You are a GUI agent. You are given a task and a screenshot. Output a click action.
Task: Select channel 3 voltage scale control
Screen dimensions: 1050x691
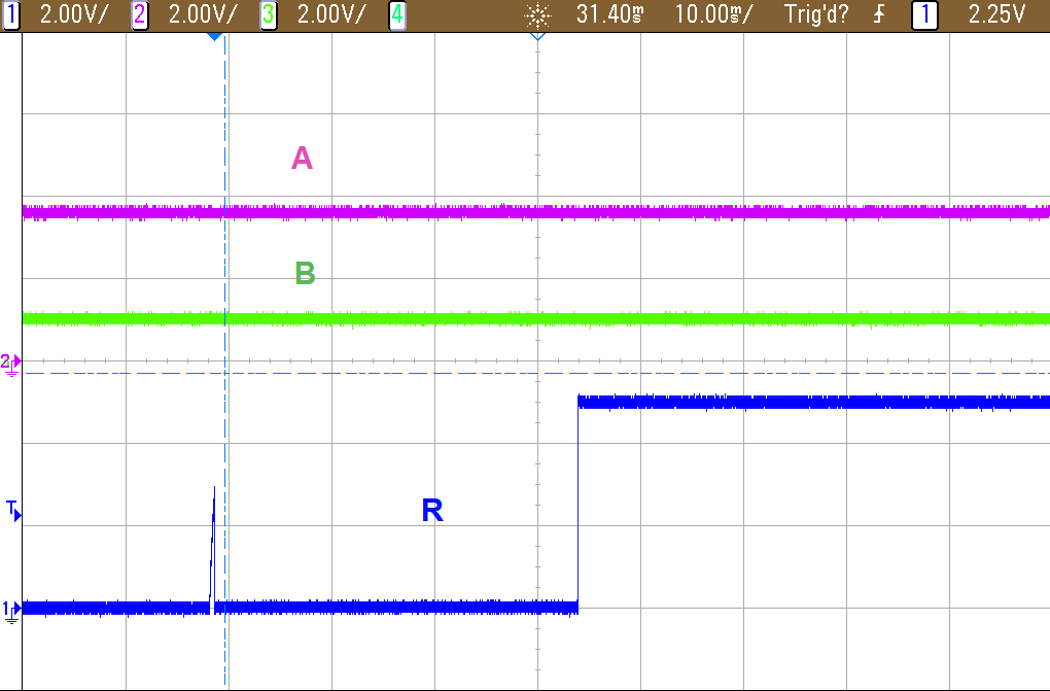coord(265,15)
